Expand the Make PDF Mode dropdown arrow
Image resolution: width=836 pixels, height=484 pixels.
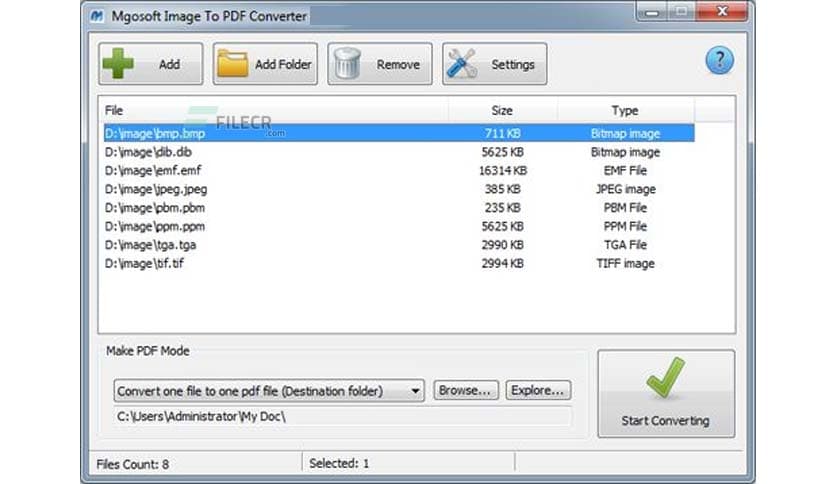coord(415,391)
